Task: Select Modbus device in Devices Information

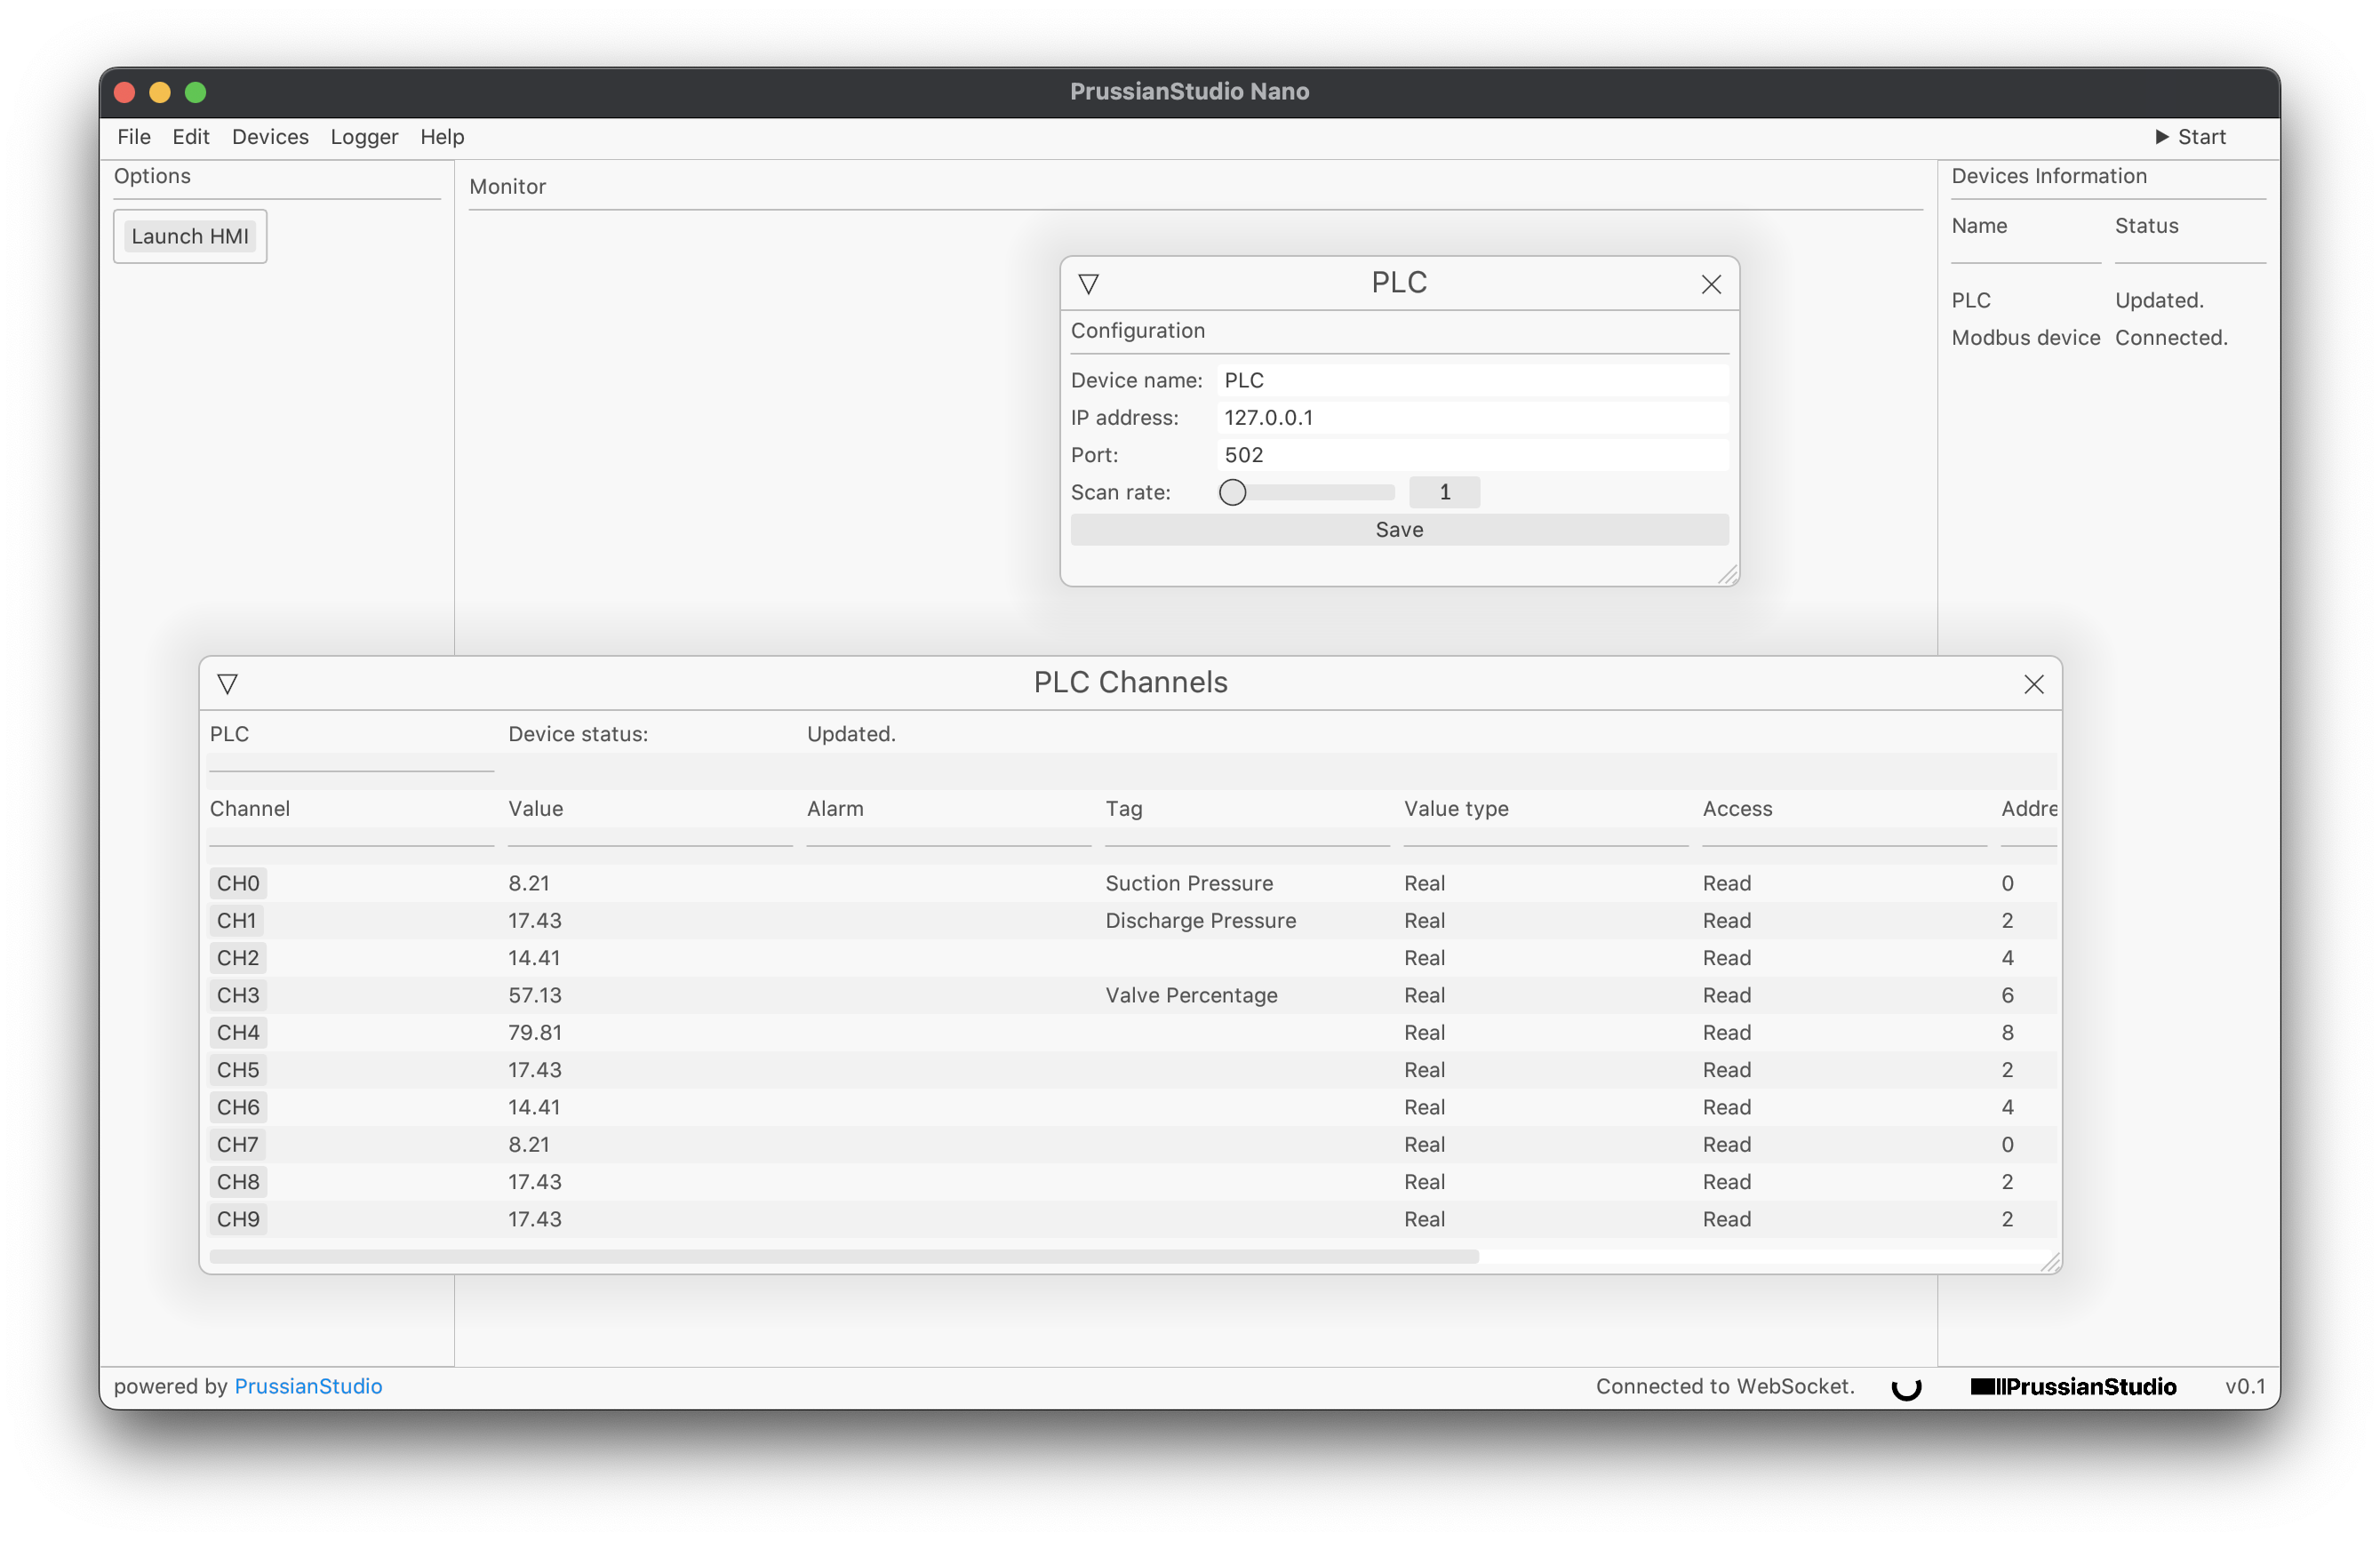Action: click(2026, 338)
